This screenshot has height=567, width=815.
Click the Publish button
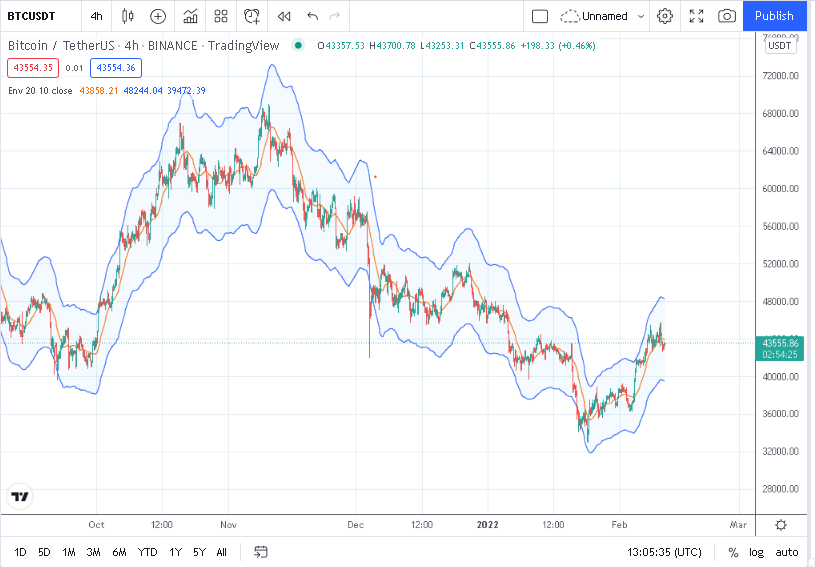(x=774, y=16)
